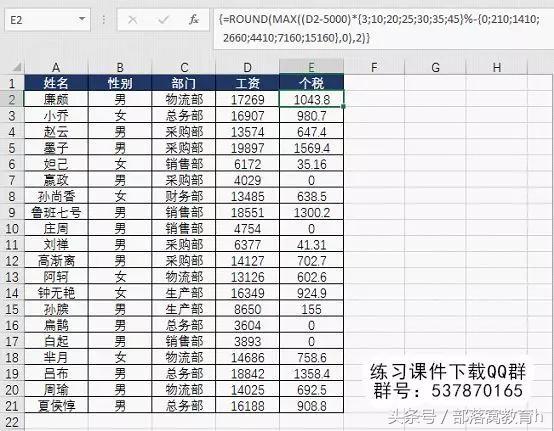Click name cell 高渐离
The image size is (554, 431).
tap(56, 261)
